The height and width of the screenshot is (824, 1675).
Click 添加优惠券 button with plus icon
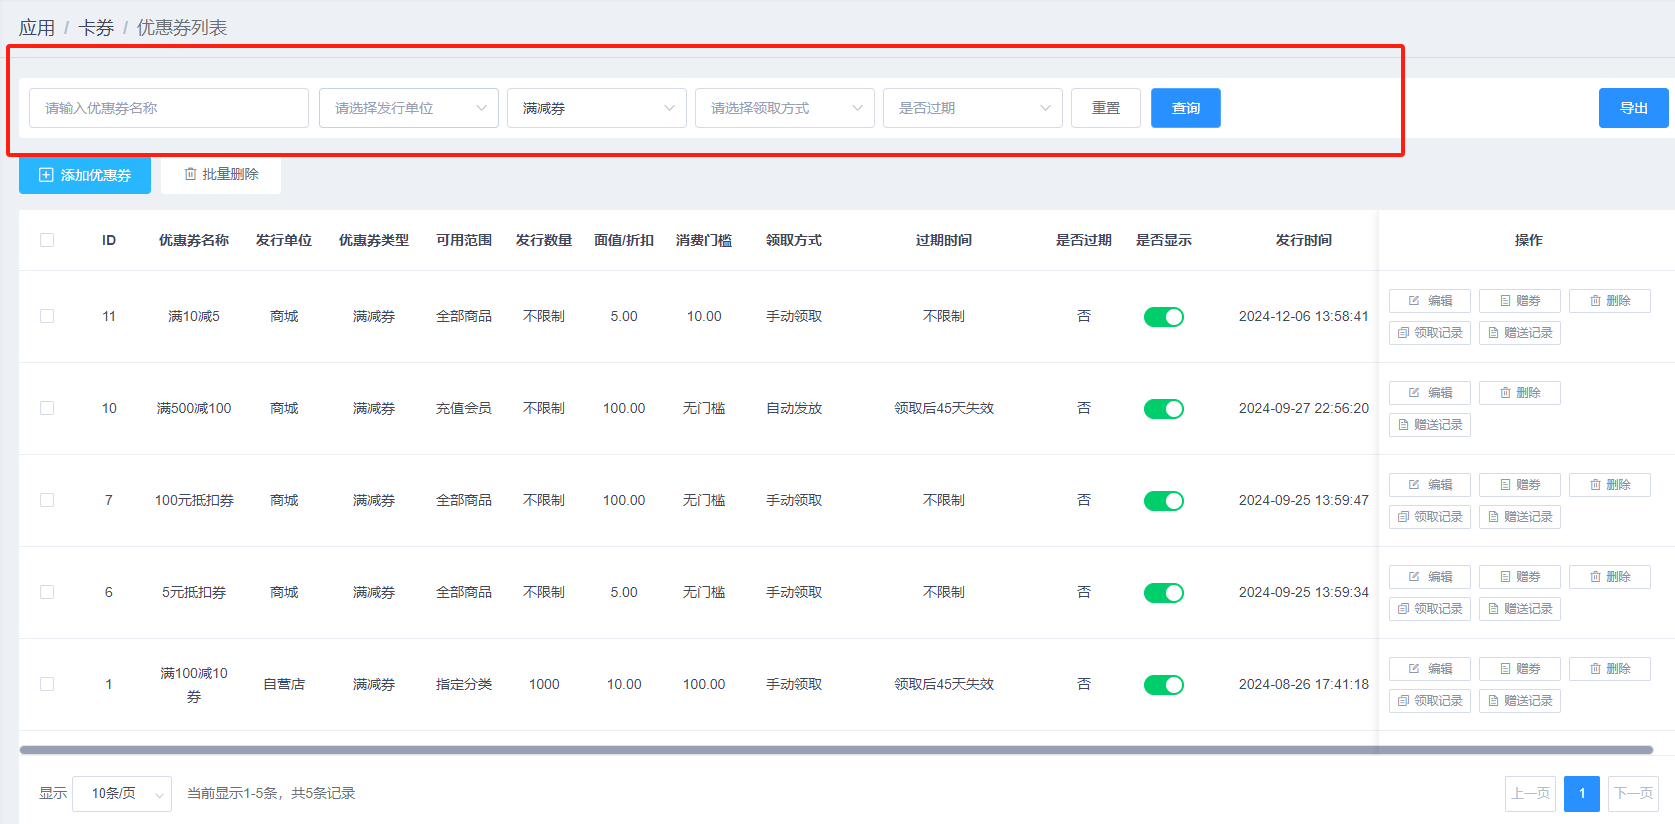coord(85,175)
